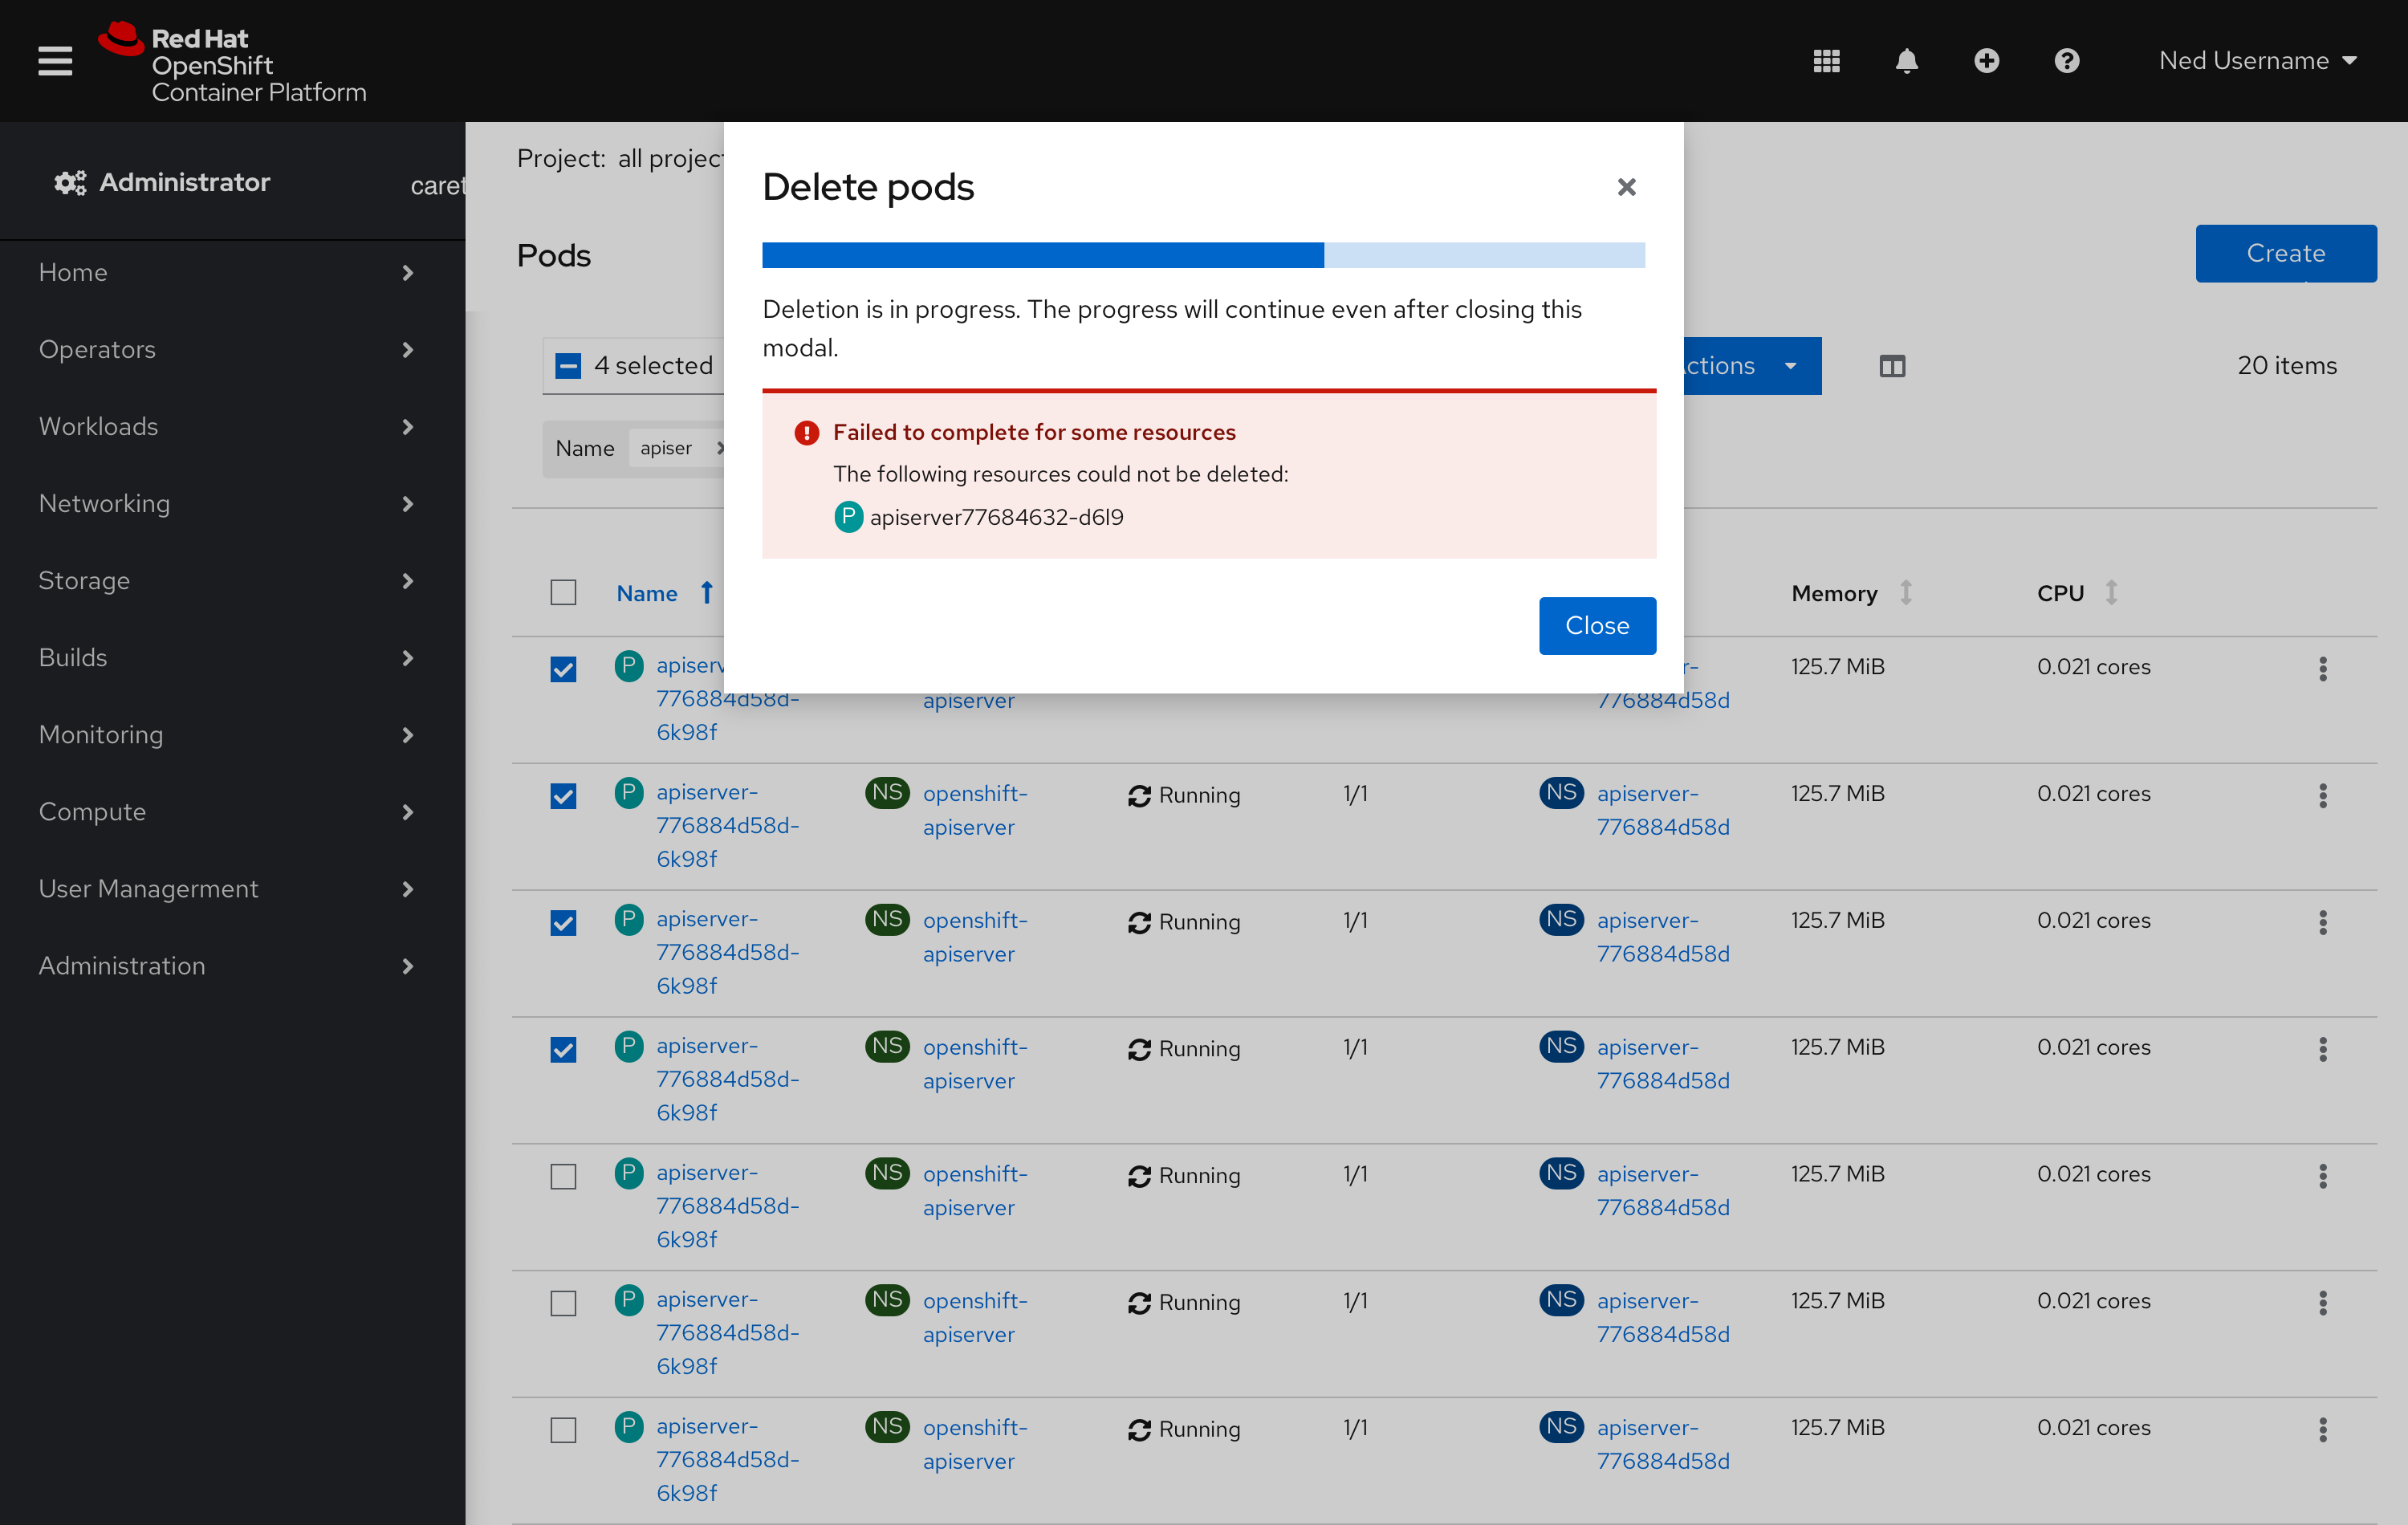2408x1525 pixels.
Task: Click the column layout toggle icon
Action: (x=1892, y=364)
